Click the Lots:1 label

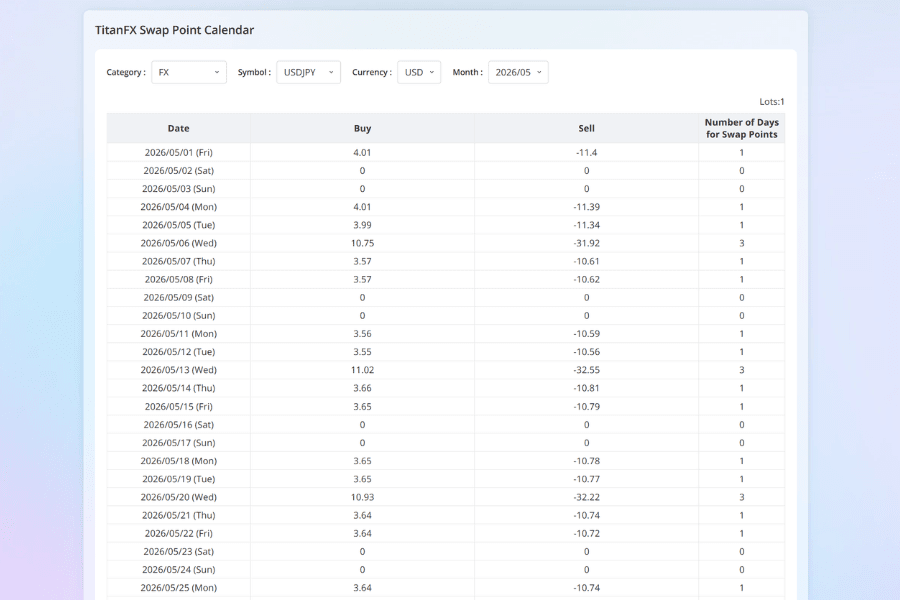click(771, 102)
